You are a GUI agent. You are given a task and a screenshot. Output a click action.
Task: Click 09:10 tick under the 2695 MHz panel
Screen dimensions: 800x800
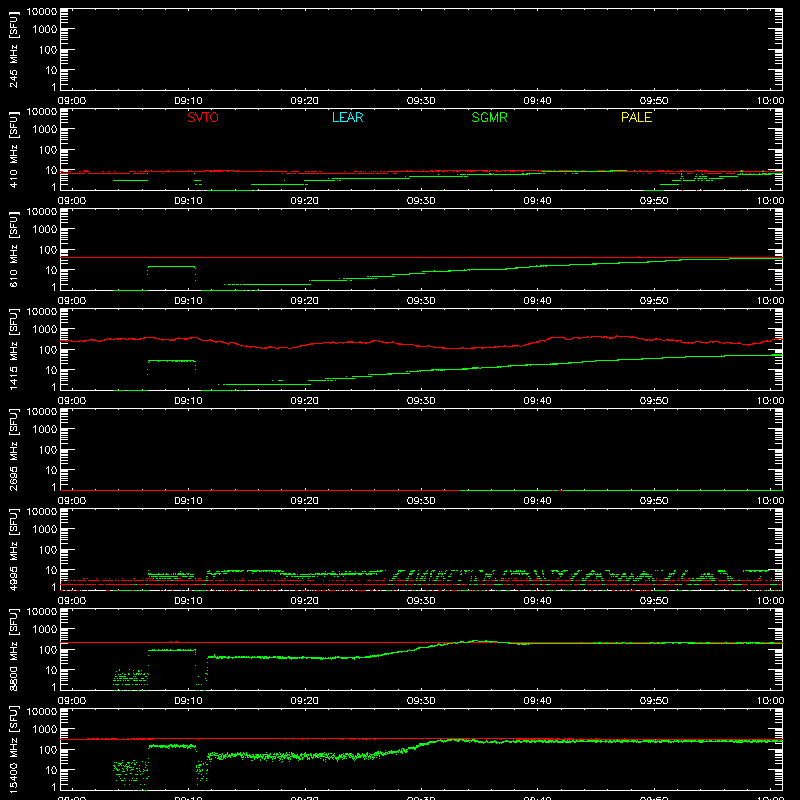188,501
